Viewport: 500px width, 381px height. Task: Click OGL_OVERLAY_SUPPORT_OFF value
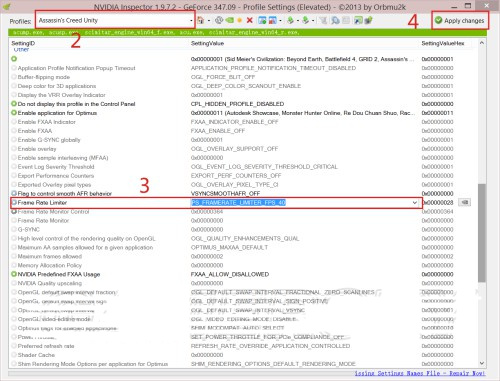tap(234, 149)
